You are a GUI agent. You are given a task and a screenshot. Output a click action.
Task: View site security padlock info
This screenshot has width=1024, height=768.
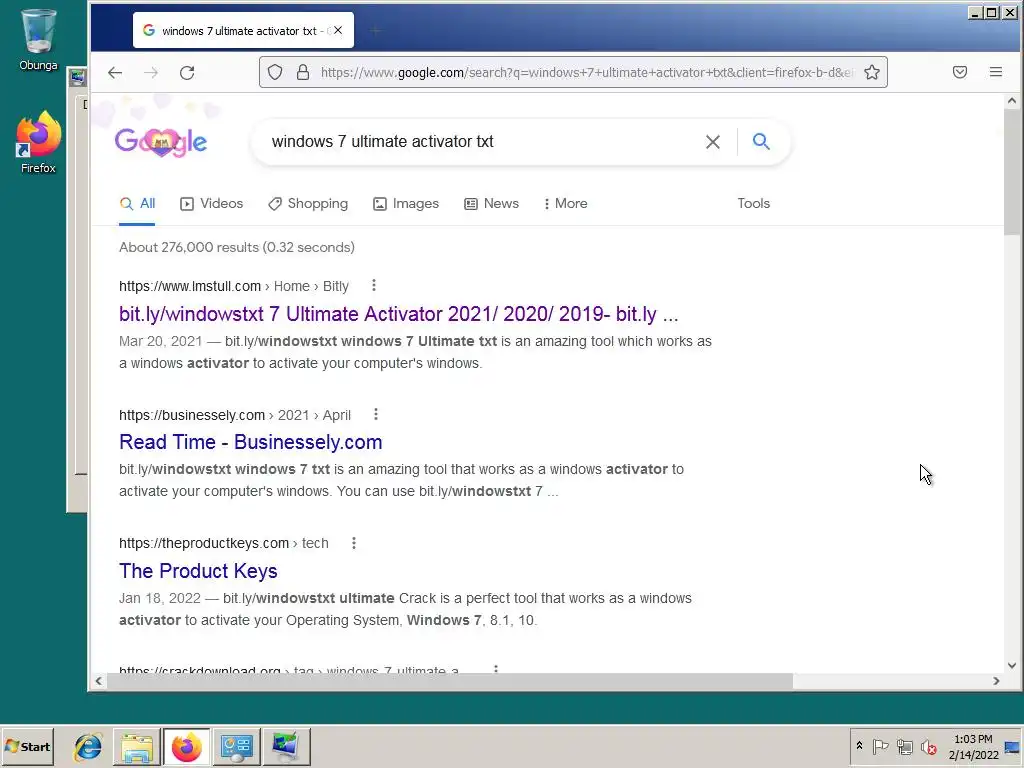(302, 72)
